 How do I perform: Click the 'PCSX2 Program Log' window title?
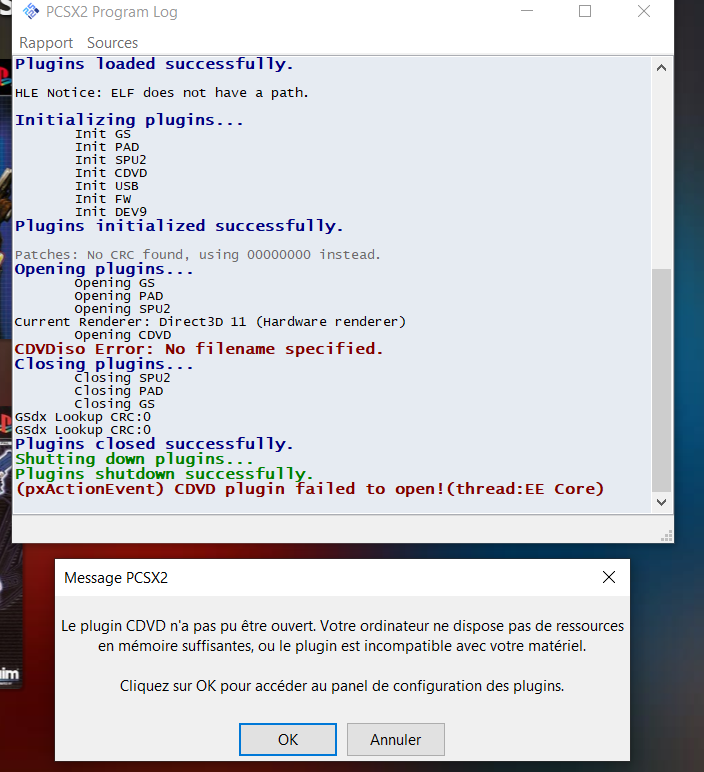pyautogui.click(x=112, y=12)
